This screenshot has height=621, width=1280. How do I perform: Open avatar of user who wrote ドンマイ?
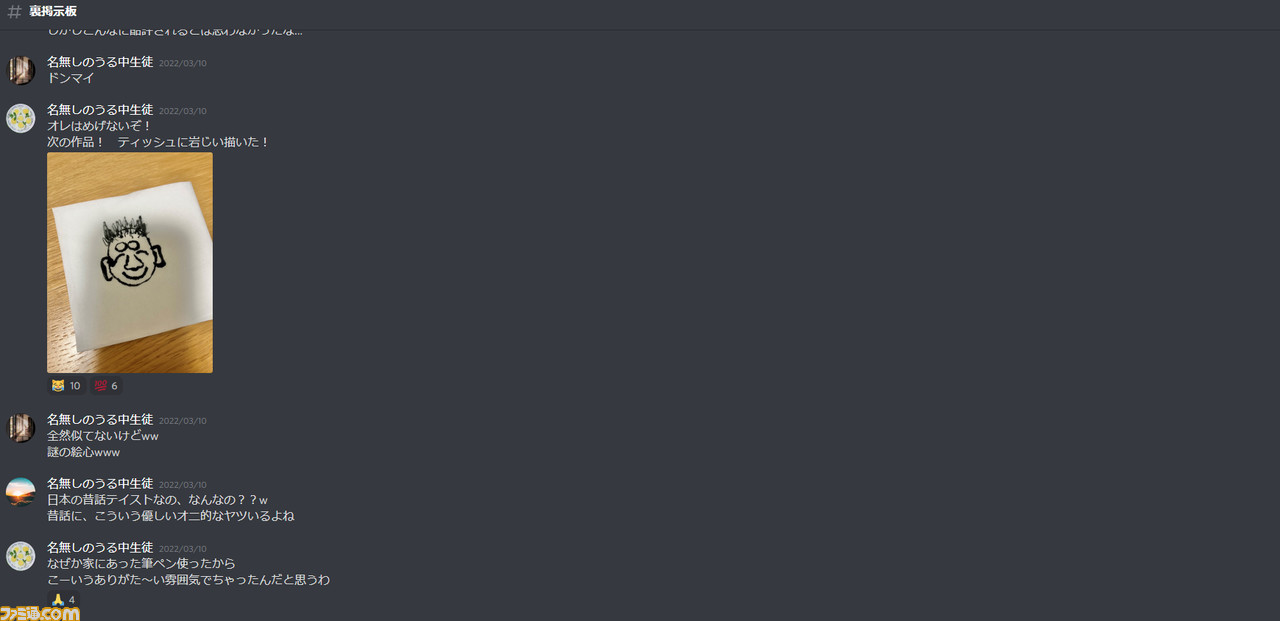click(21, 70)
